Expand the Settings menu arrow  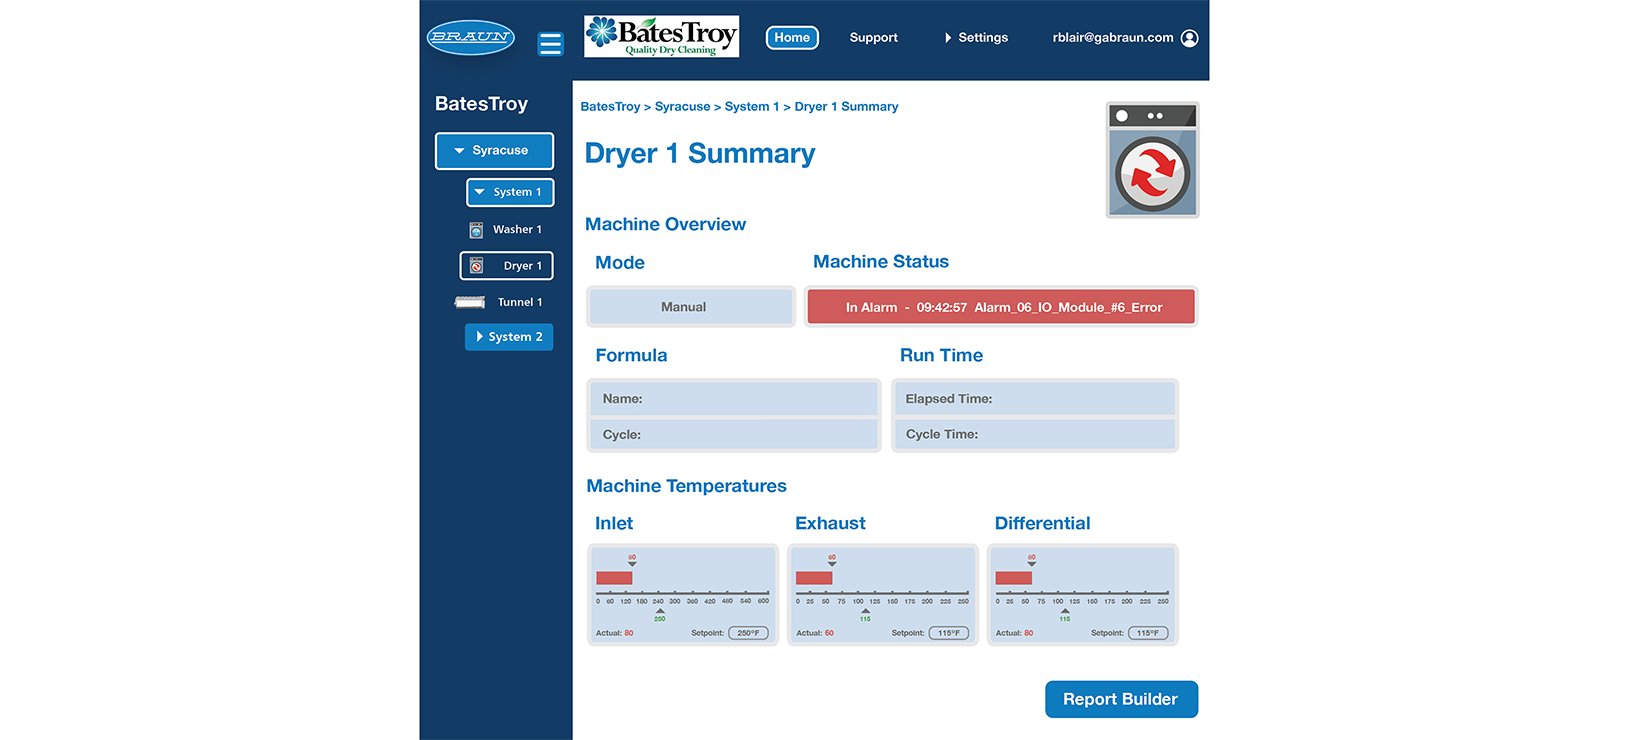coord(948,38)
